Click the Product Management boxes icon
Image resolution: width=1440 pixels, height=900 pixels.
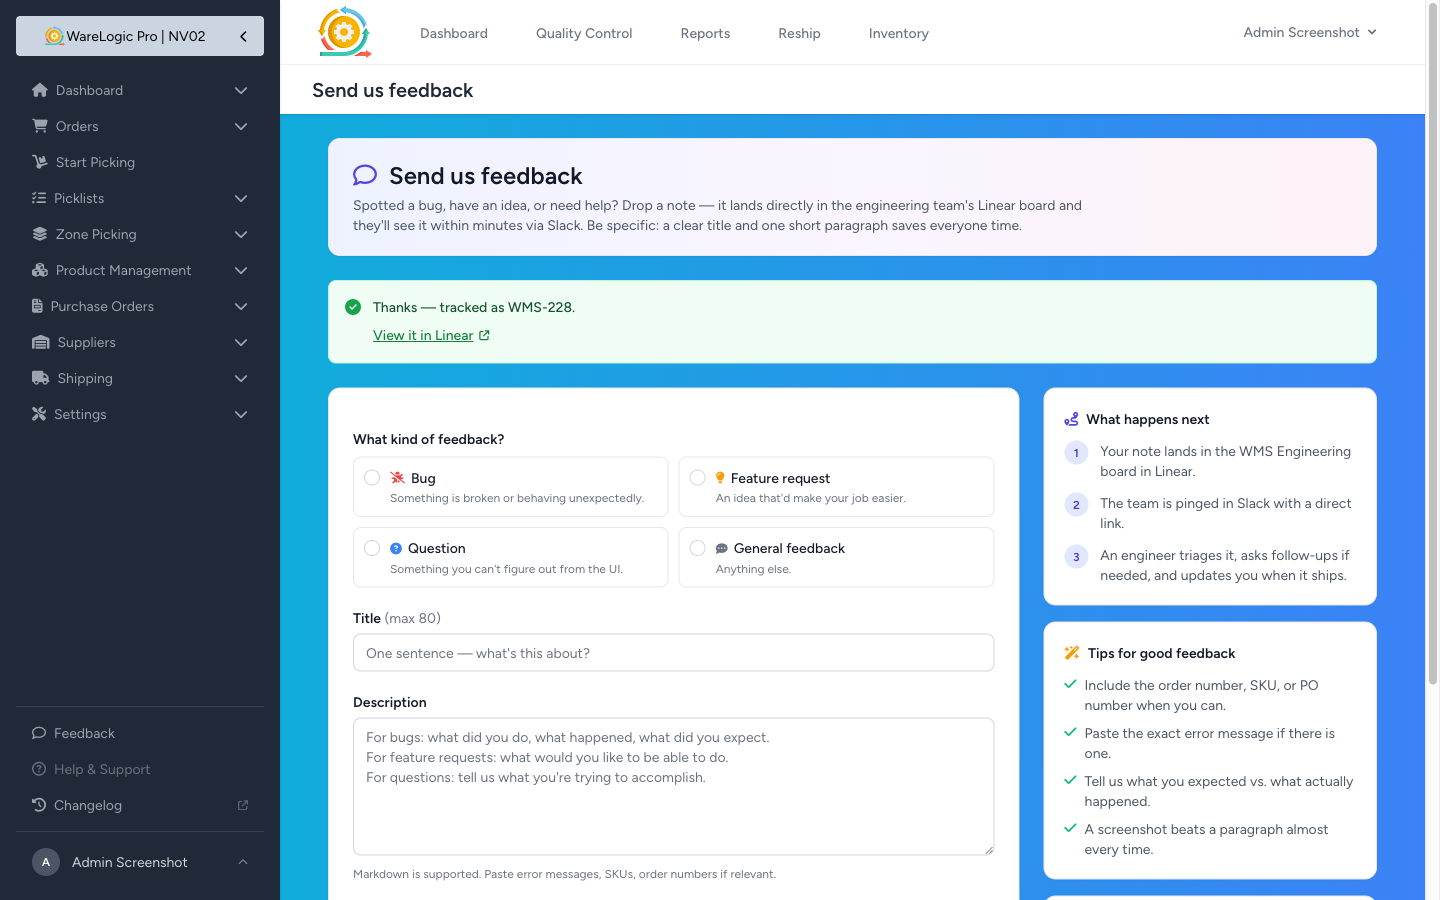tap(40, 270)
